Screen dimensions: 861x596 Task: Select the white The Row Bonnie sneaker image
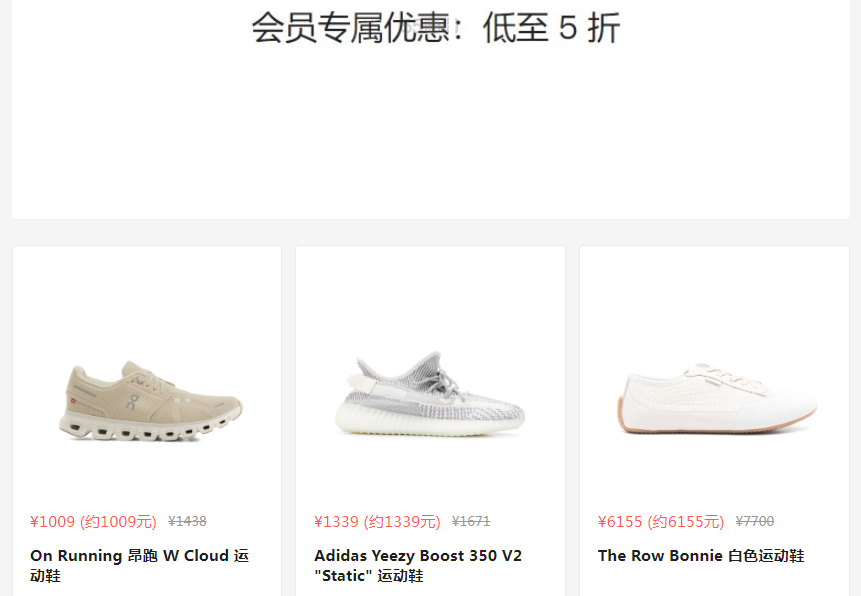(717, 398)
